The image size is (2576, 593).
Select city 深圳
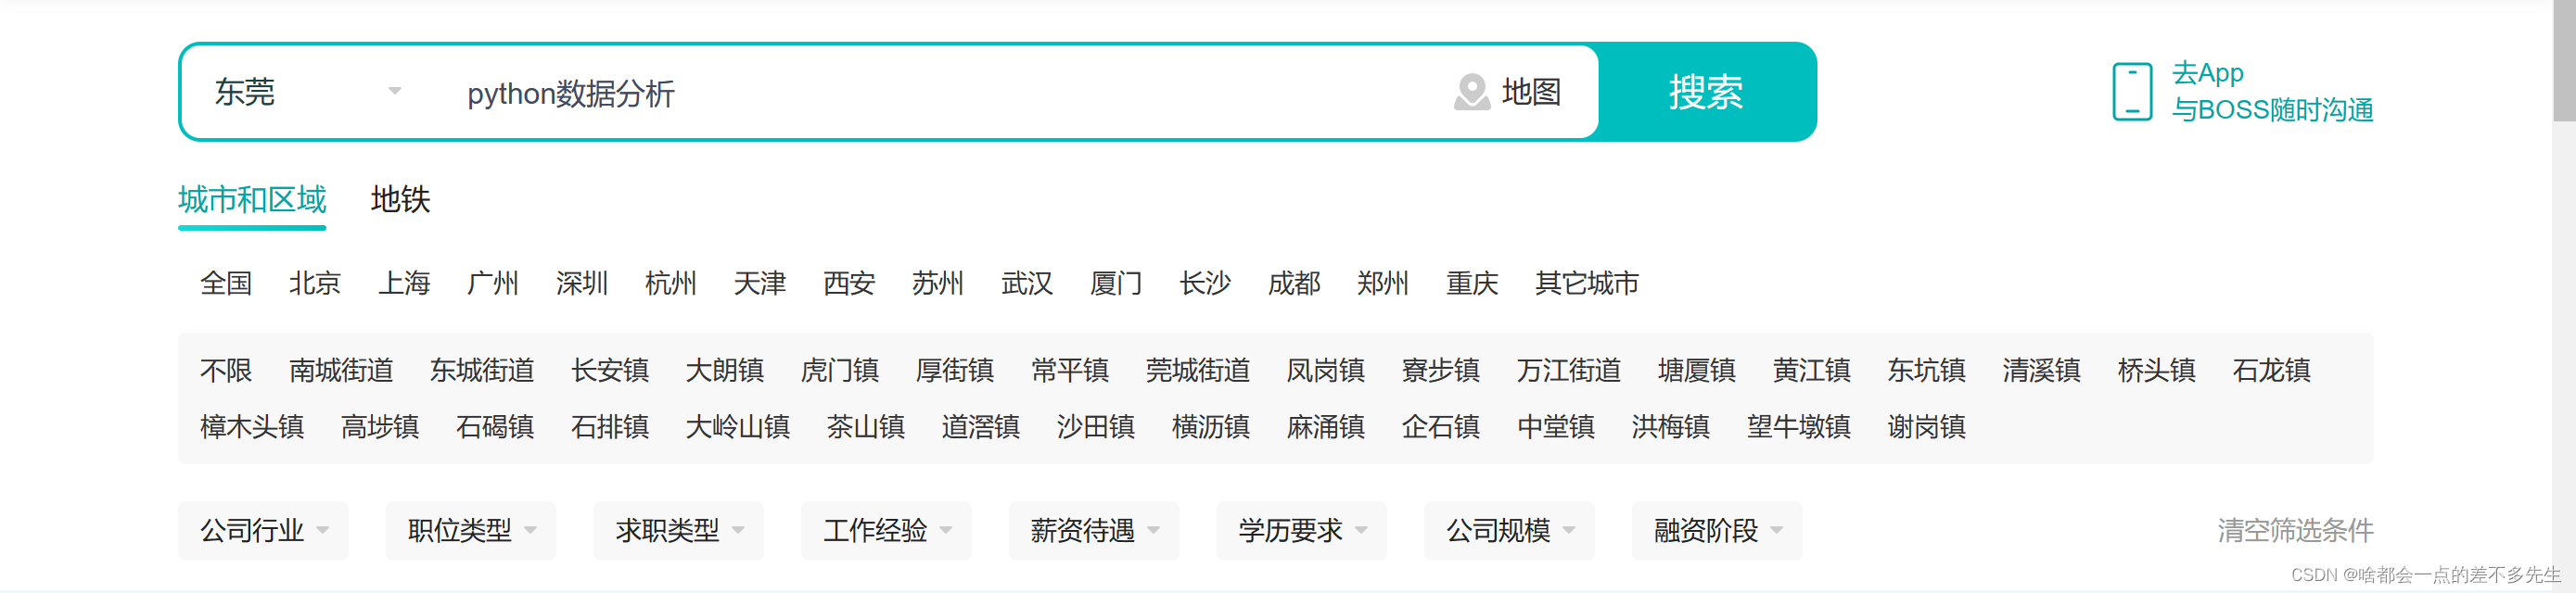(x=582, y=283)
